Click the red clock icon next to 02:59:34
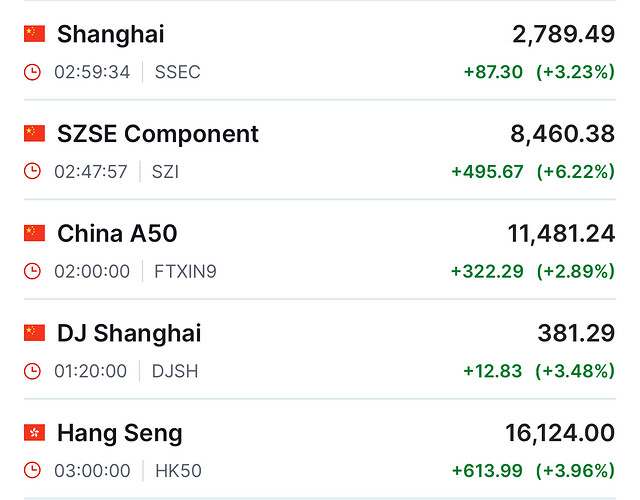The width and height of the screenshot is (640, 500). (x=33, y=72)
